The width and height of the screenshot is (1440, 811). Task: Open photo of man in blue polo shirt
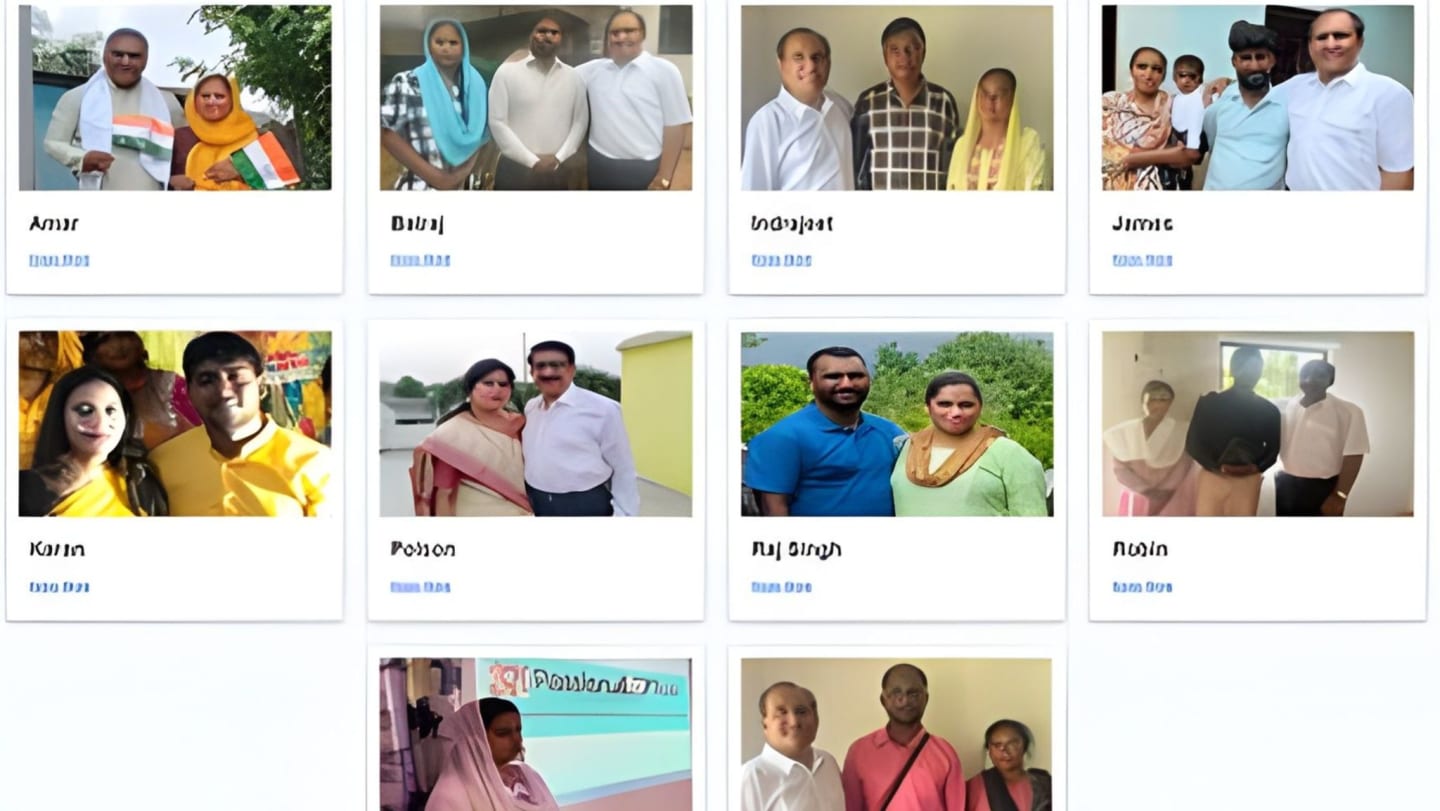click(897, 424)
